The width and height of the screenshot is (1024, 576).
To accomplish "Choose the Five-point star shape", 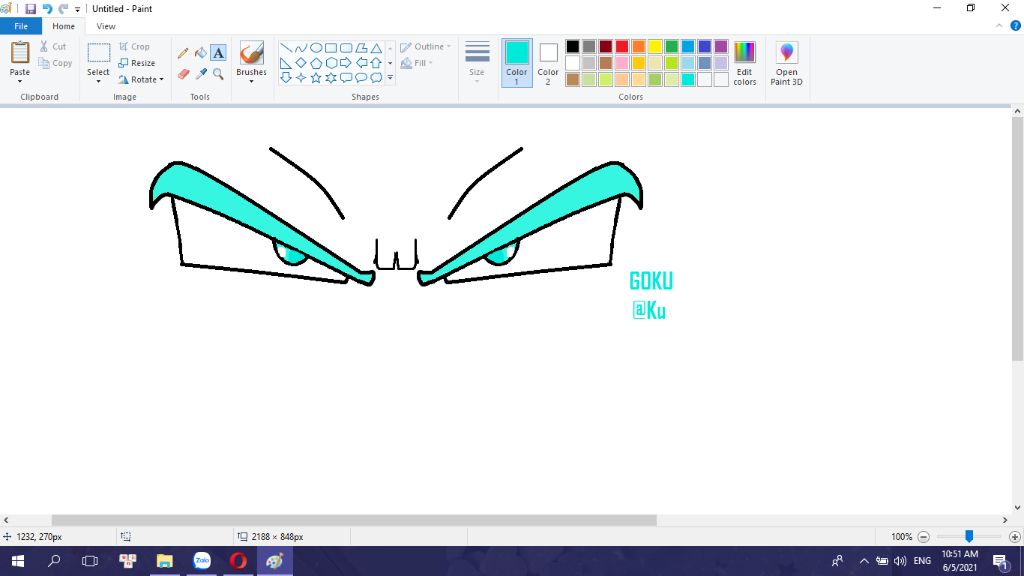I will (x=316, y=78).
